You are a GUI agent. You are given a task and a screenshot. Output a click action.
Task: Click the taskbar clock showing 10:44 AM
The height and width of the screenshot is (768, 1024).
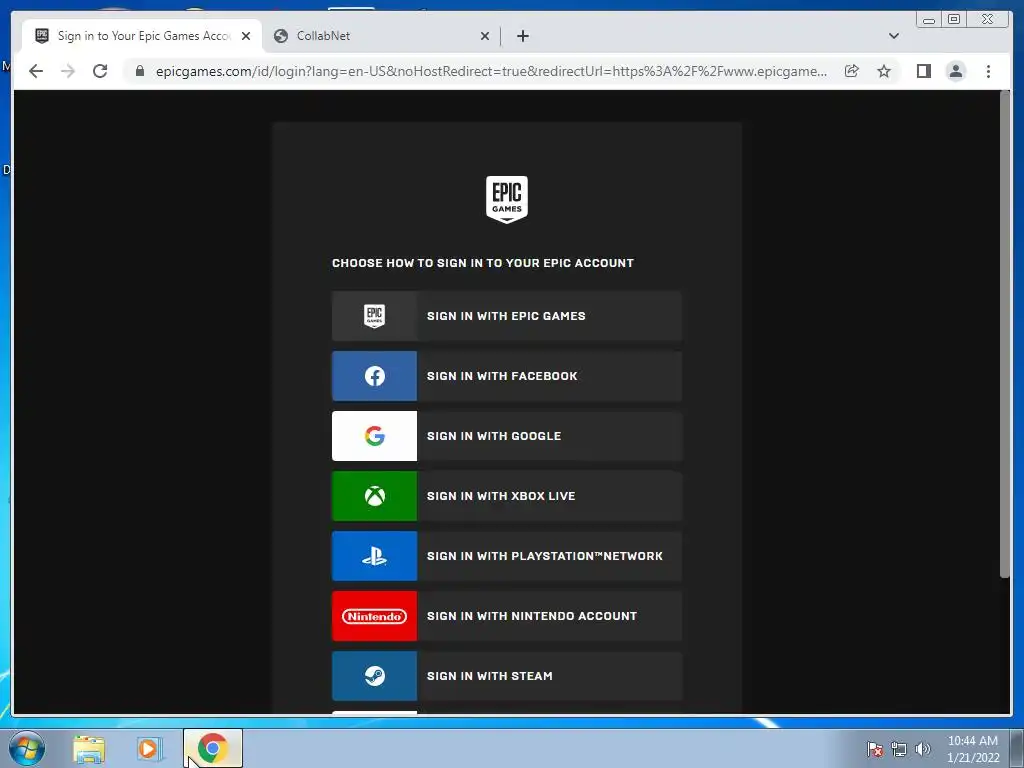coord(972,749)
